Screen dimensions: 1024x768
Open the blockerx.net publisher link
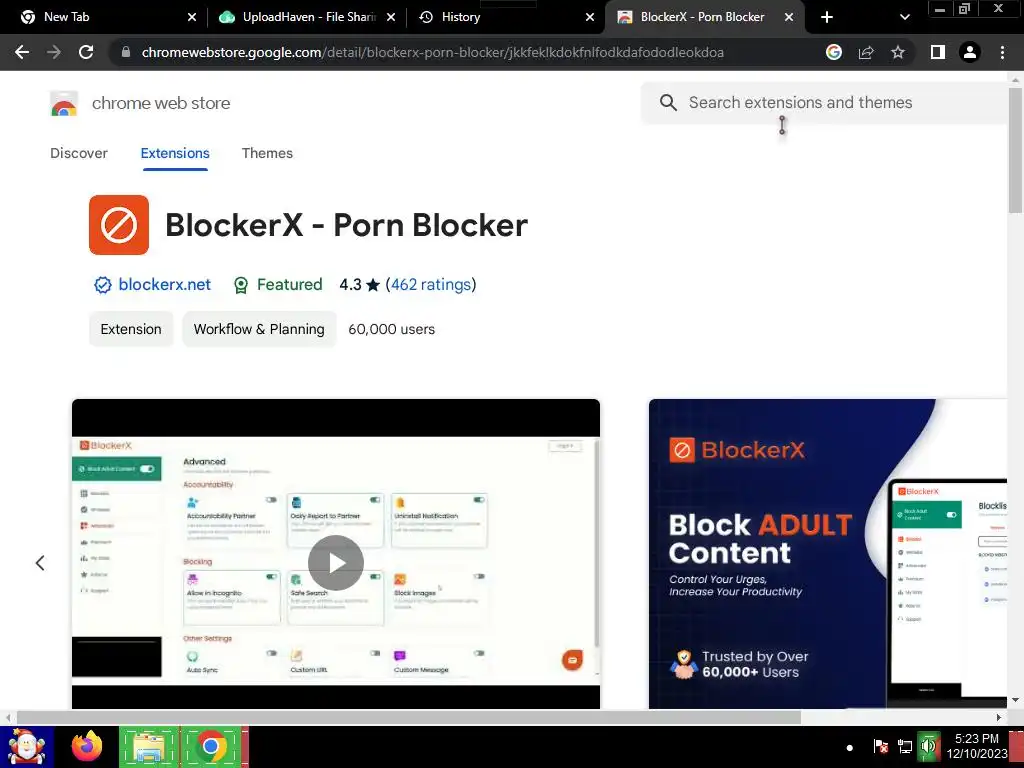(x=165, y=285)
